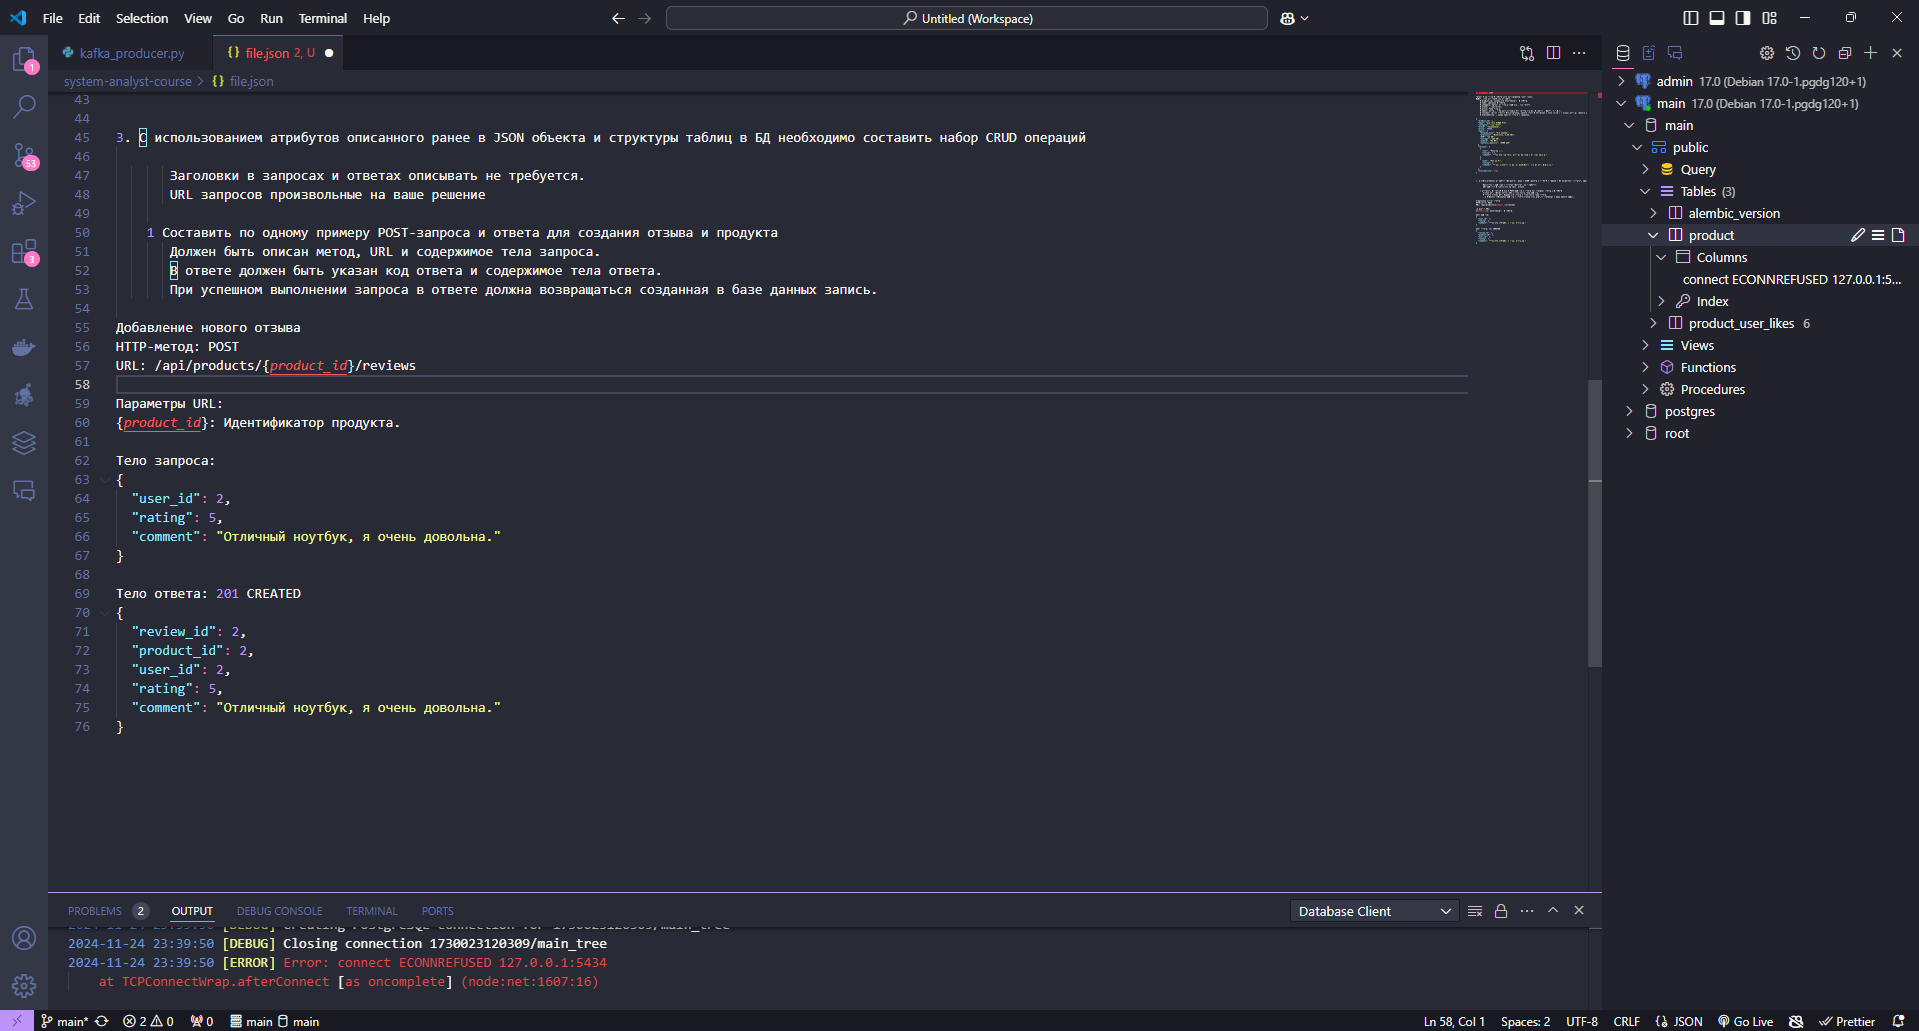Click the Untitled (Workspace) command center search box

tap(966, 18)
